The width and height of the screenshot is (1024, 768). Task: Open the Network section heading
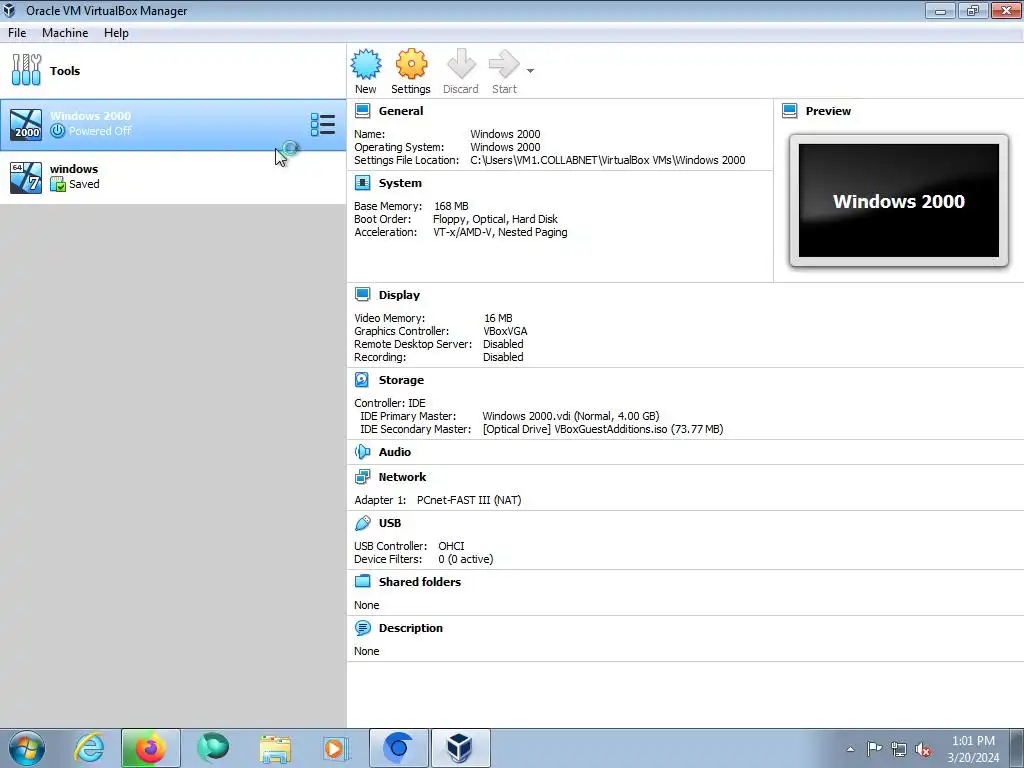(x=402, y=477)
